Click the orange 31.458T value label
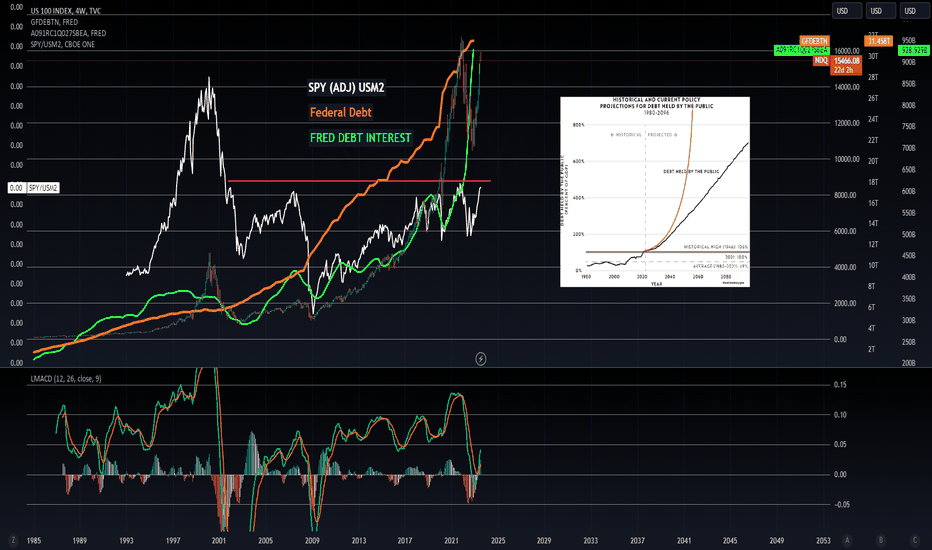The image size is (932, 550). 879,41
